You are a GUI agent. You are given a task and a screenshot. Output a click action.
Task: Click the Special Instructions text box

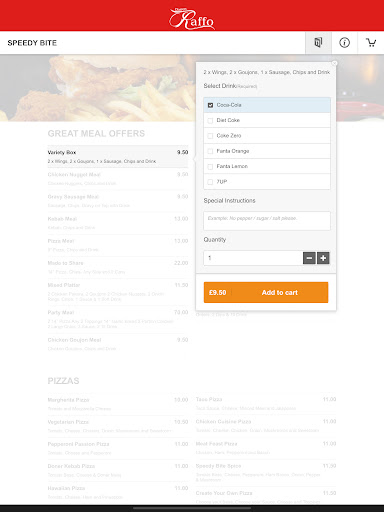267,221
